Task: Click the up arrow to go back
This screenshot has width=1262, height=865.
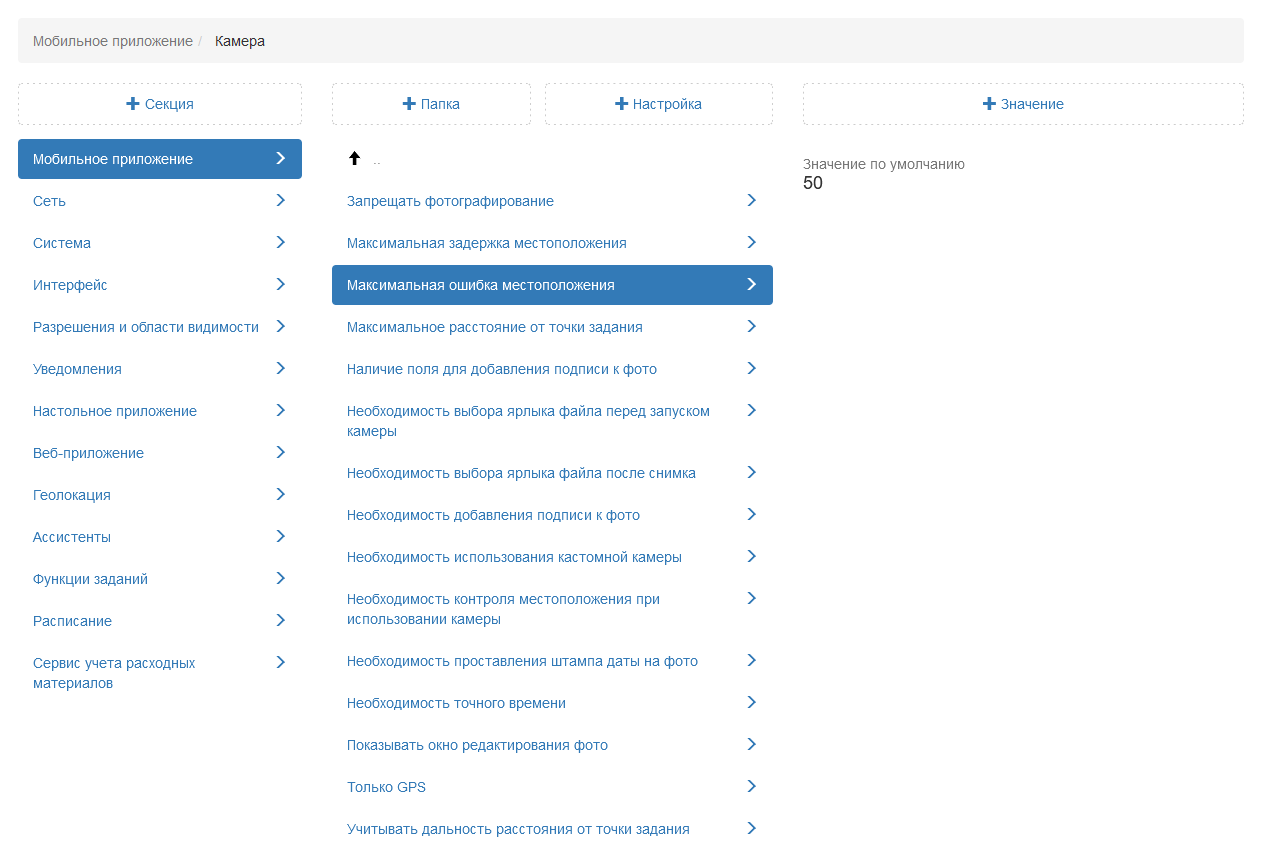Action: (354, 159)
